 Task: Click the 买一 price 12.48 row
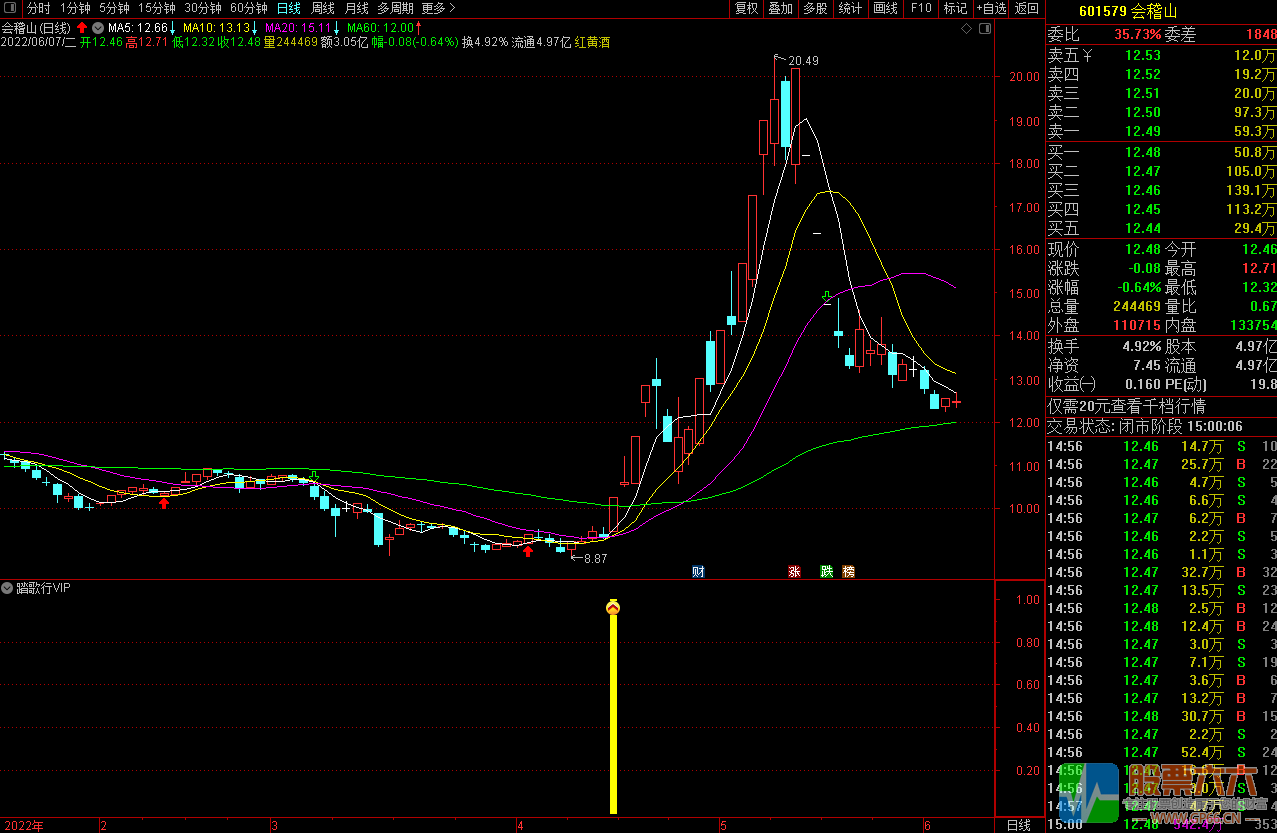pyautogui.click(x=1161, y=152)
